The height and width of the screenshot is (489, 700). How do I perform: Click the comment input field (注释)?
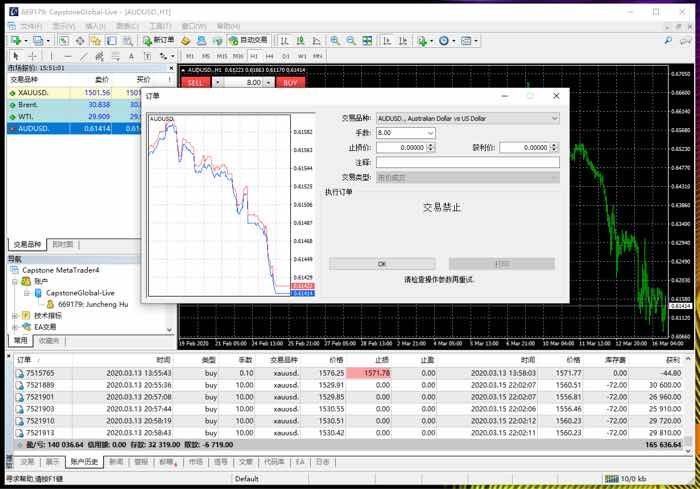[x=467, y=162]
